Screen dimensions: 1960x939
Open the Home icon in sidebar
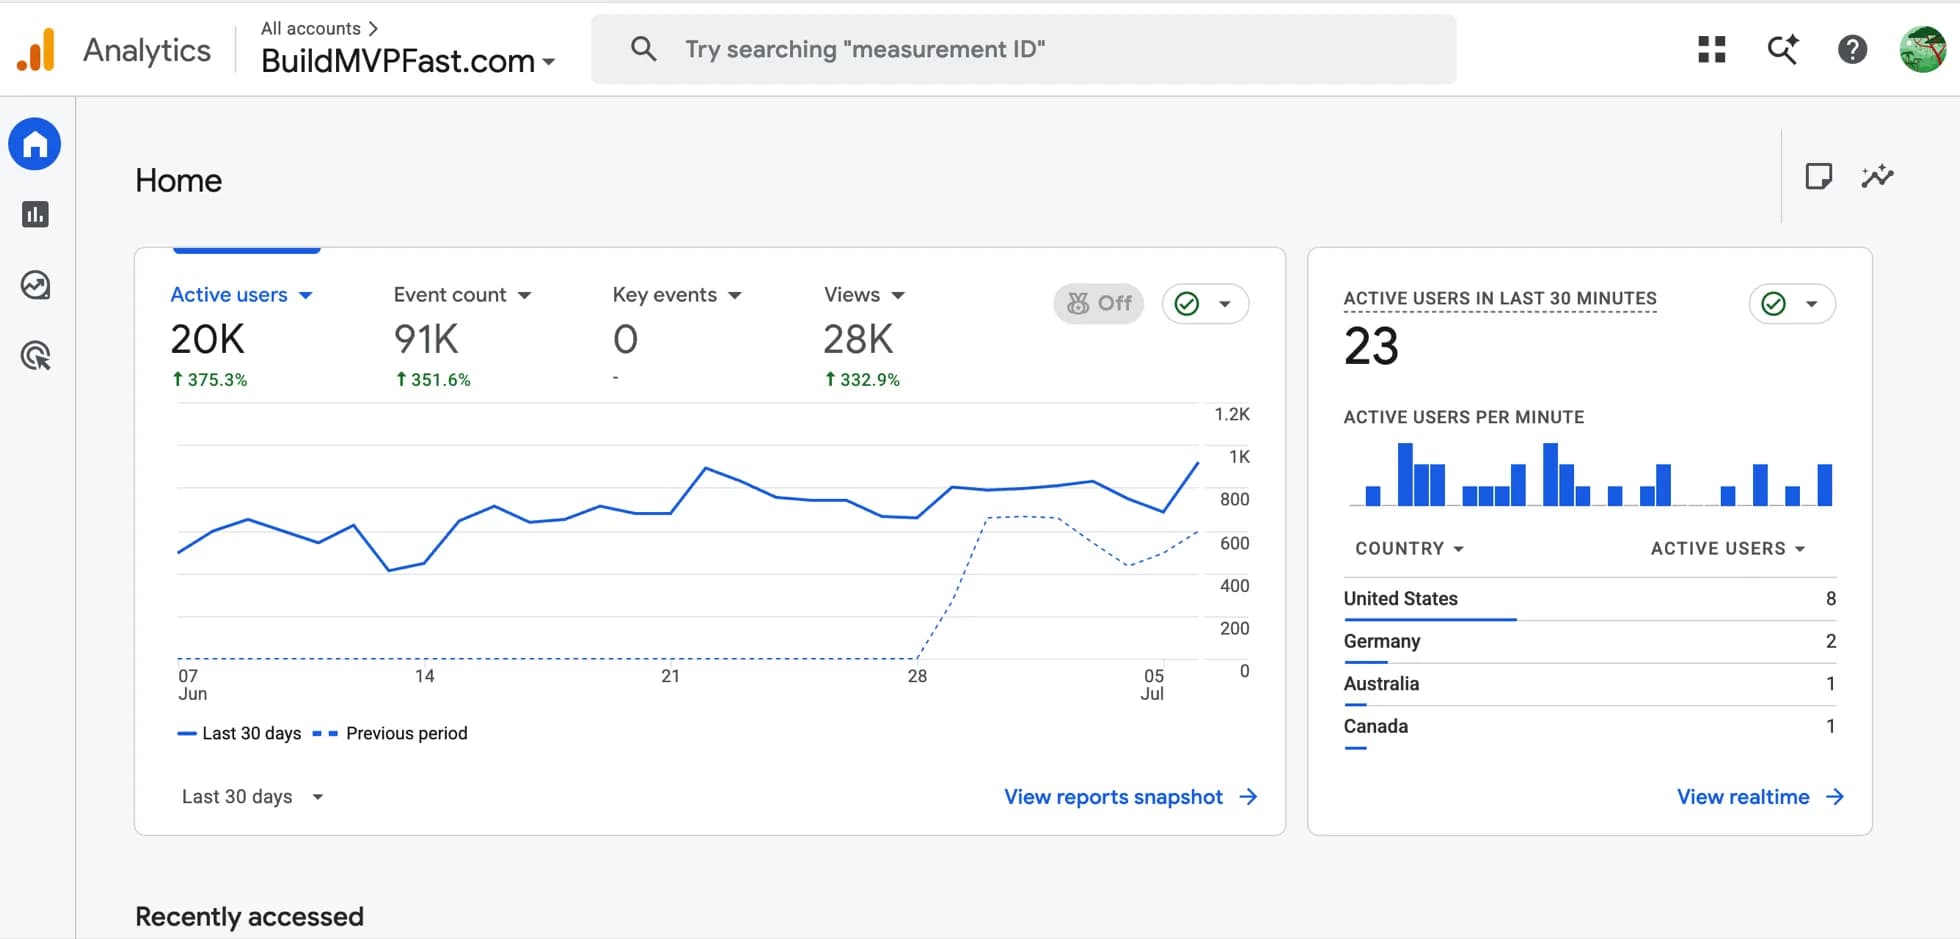coord(35,144)
